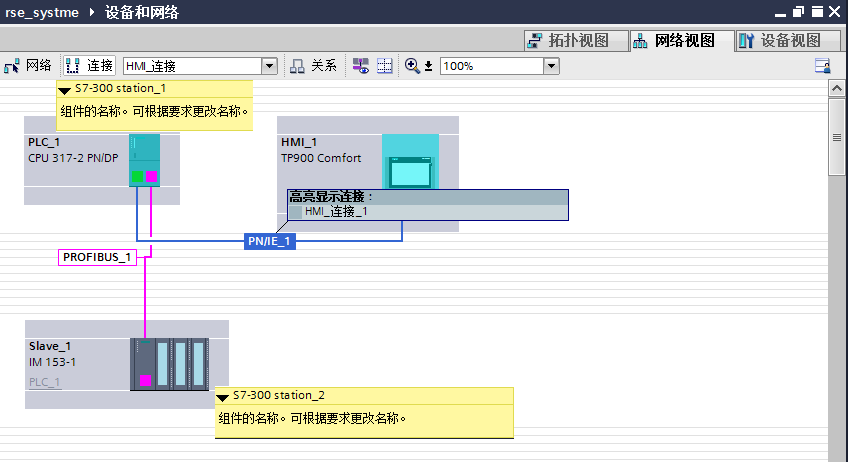This screenshot has height=462, width=848.
Task: Select the HMI_1 TP900 Comfort panel icon
Action: tap(410, 161)
